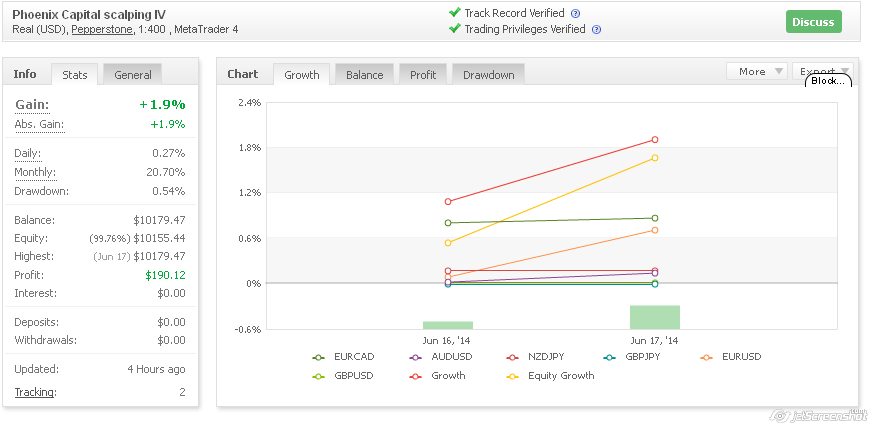Switch to the Stats tab
874x428 pixels.
(x=75, y=75)
